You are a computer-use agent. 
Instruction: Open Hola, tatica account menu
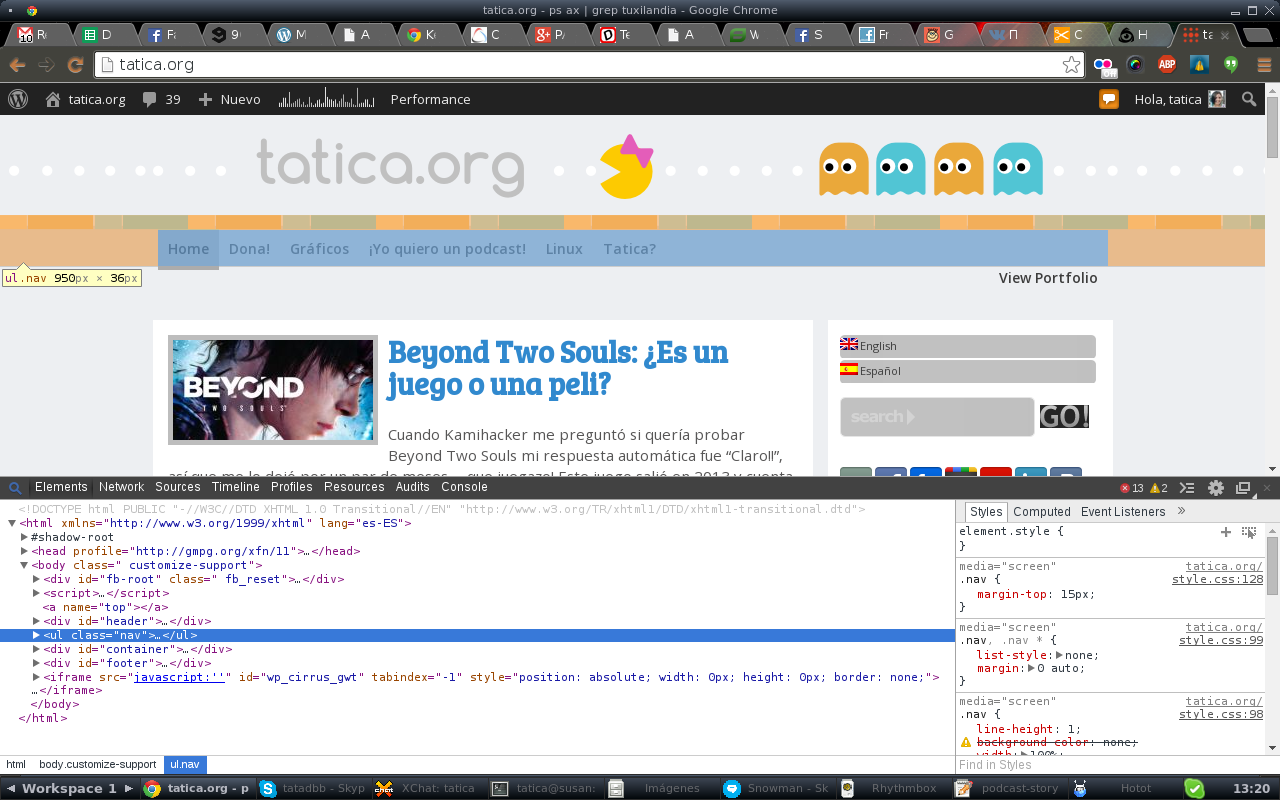[x=1180, y=99]
